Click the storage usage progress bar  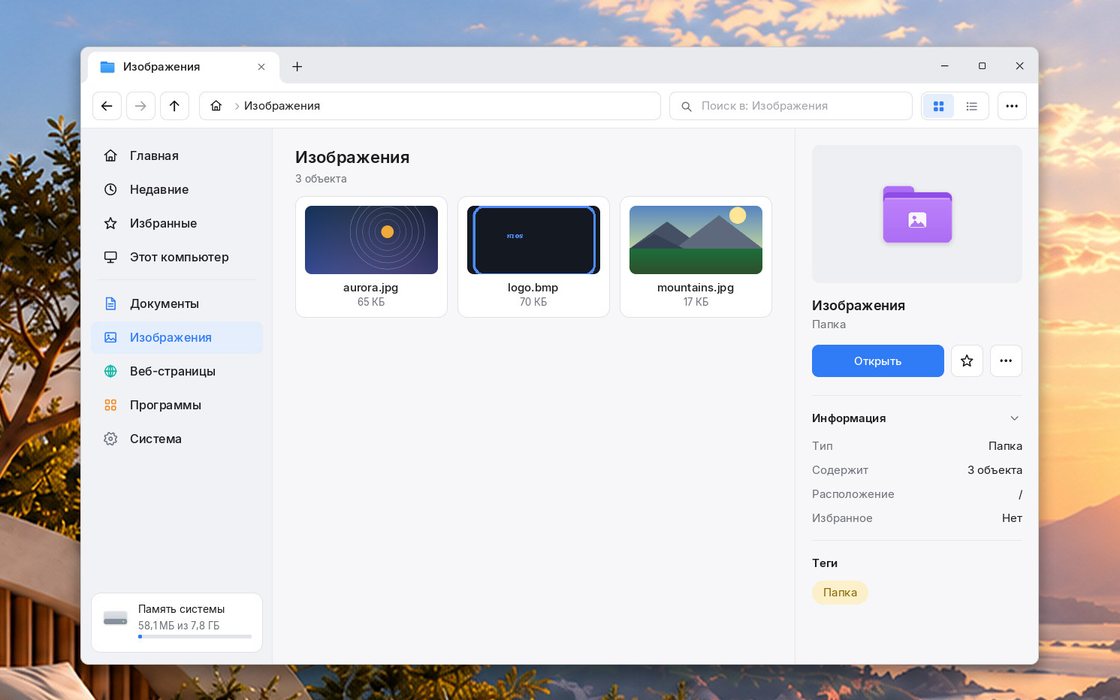(195, 636)
